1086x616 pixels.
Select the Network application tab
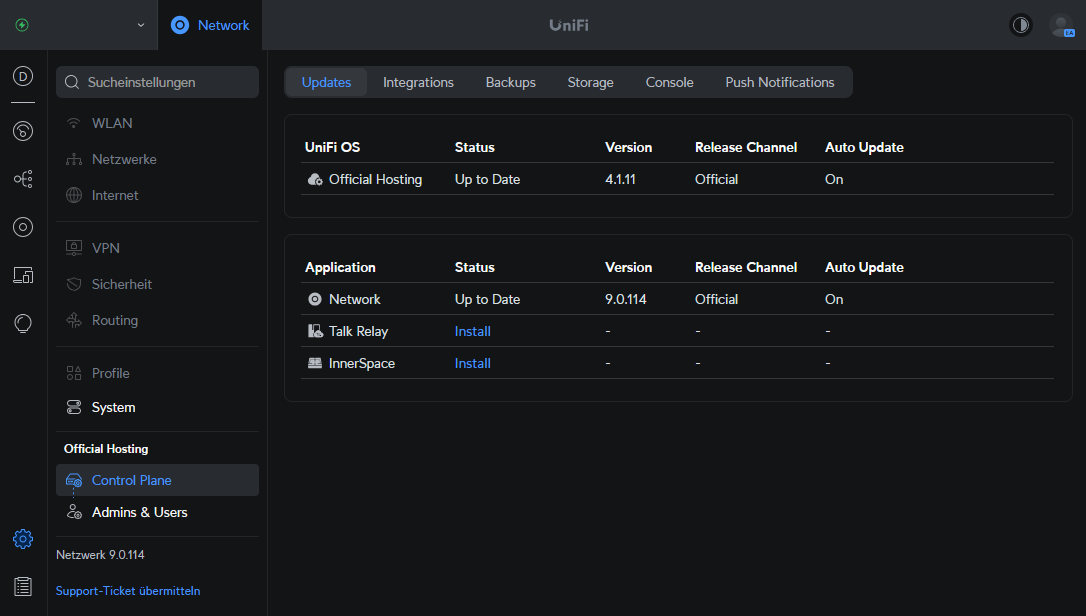210,25
